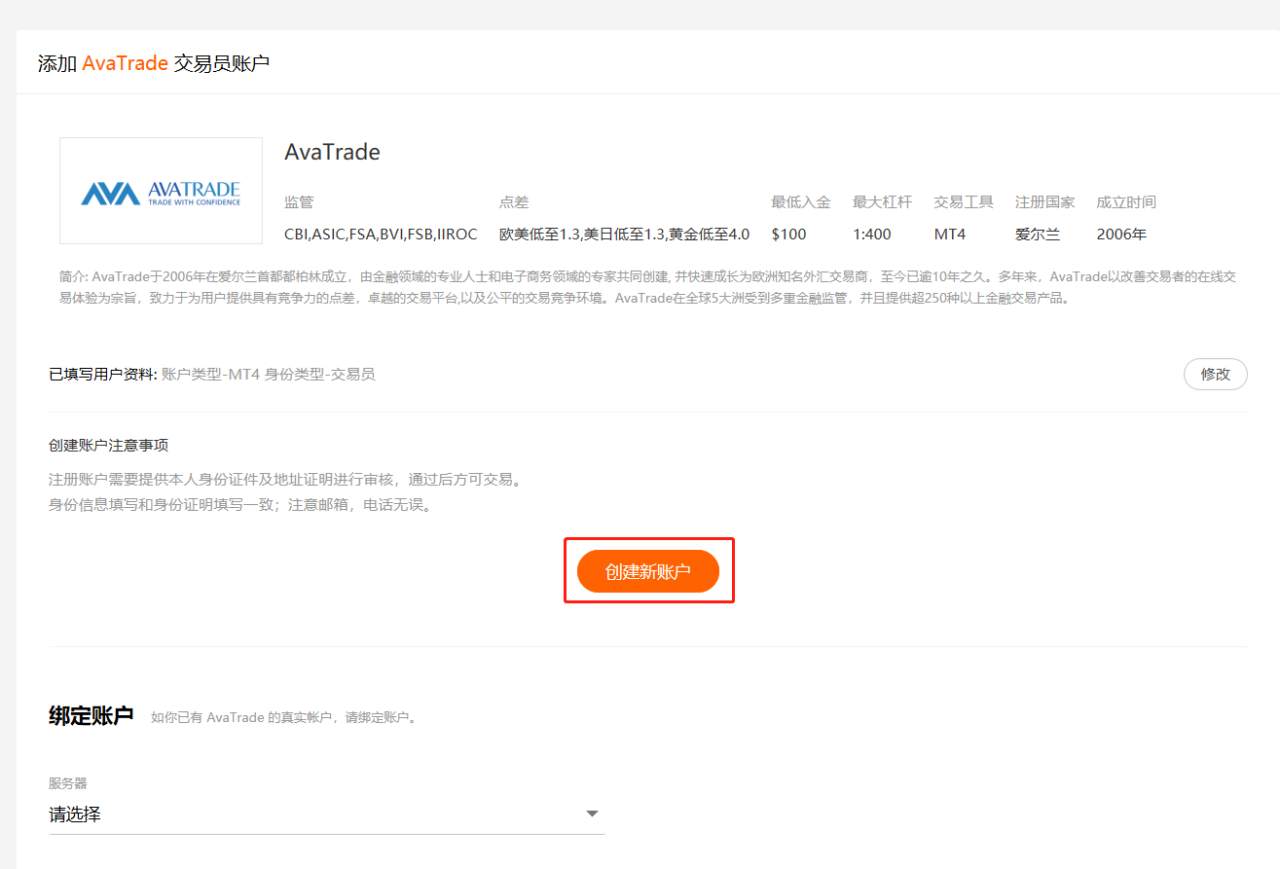Click the 监管 column label
This screenshot has height=869, width=1280.
(299, 202)
